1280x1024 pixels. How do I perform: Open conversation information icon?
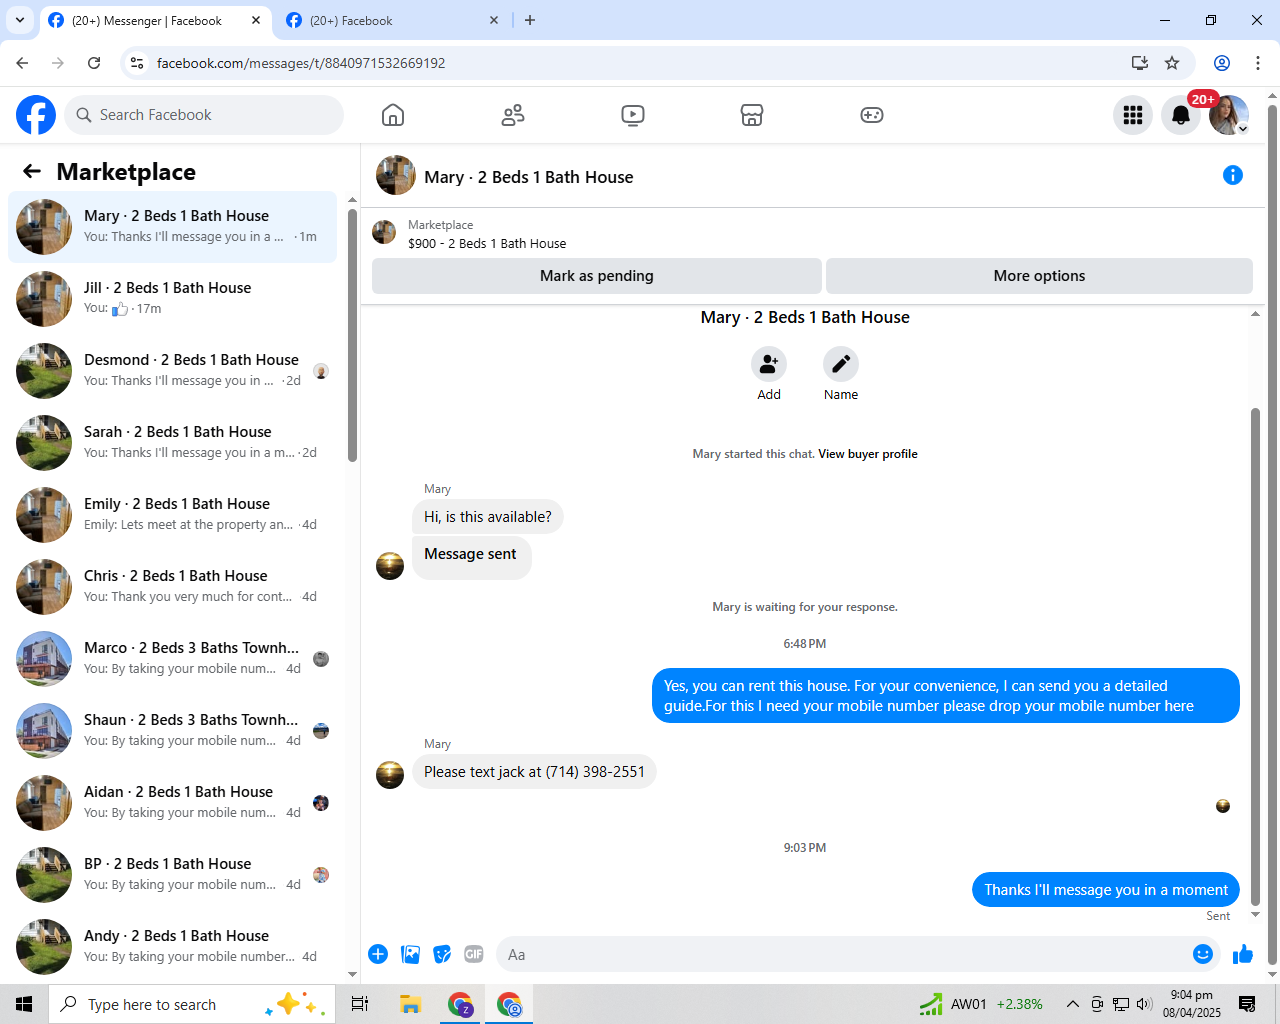[x=1233, y=175]
